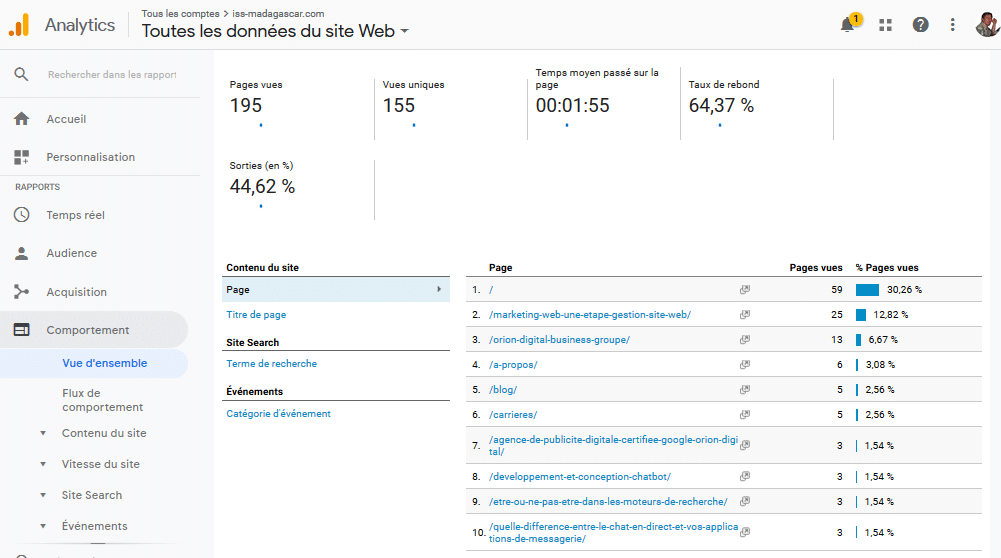Open Temps réel reports
Viewport: 1001px width, 558px height.
[75, 215]
